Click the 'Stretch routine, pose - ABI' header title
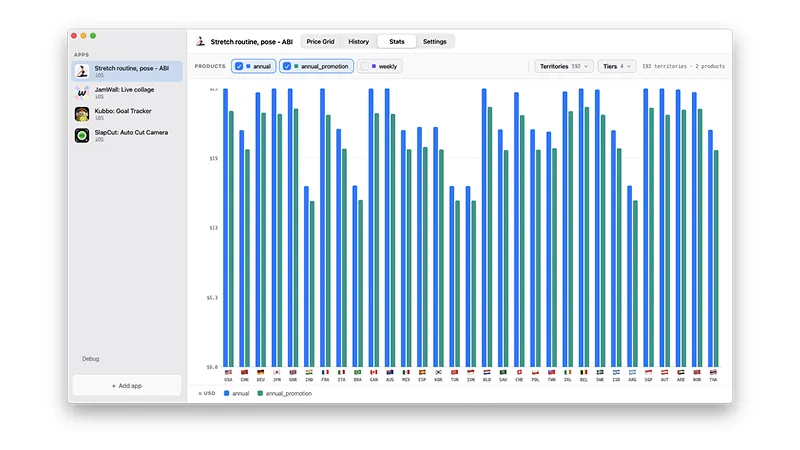Screen dimensions: 800x450 (252, 42)
